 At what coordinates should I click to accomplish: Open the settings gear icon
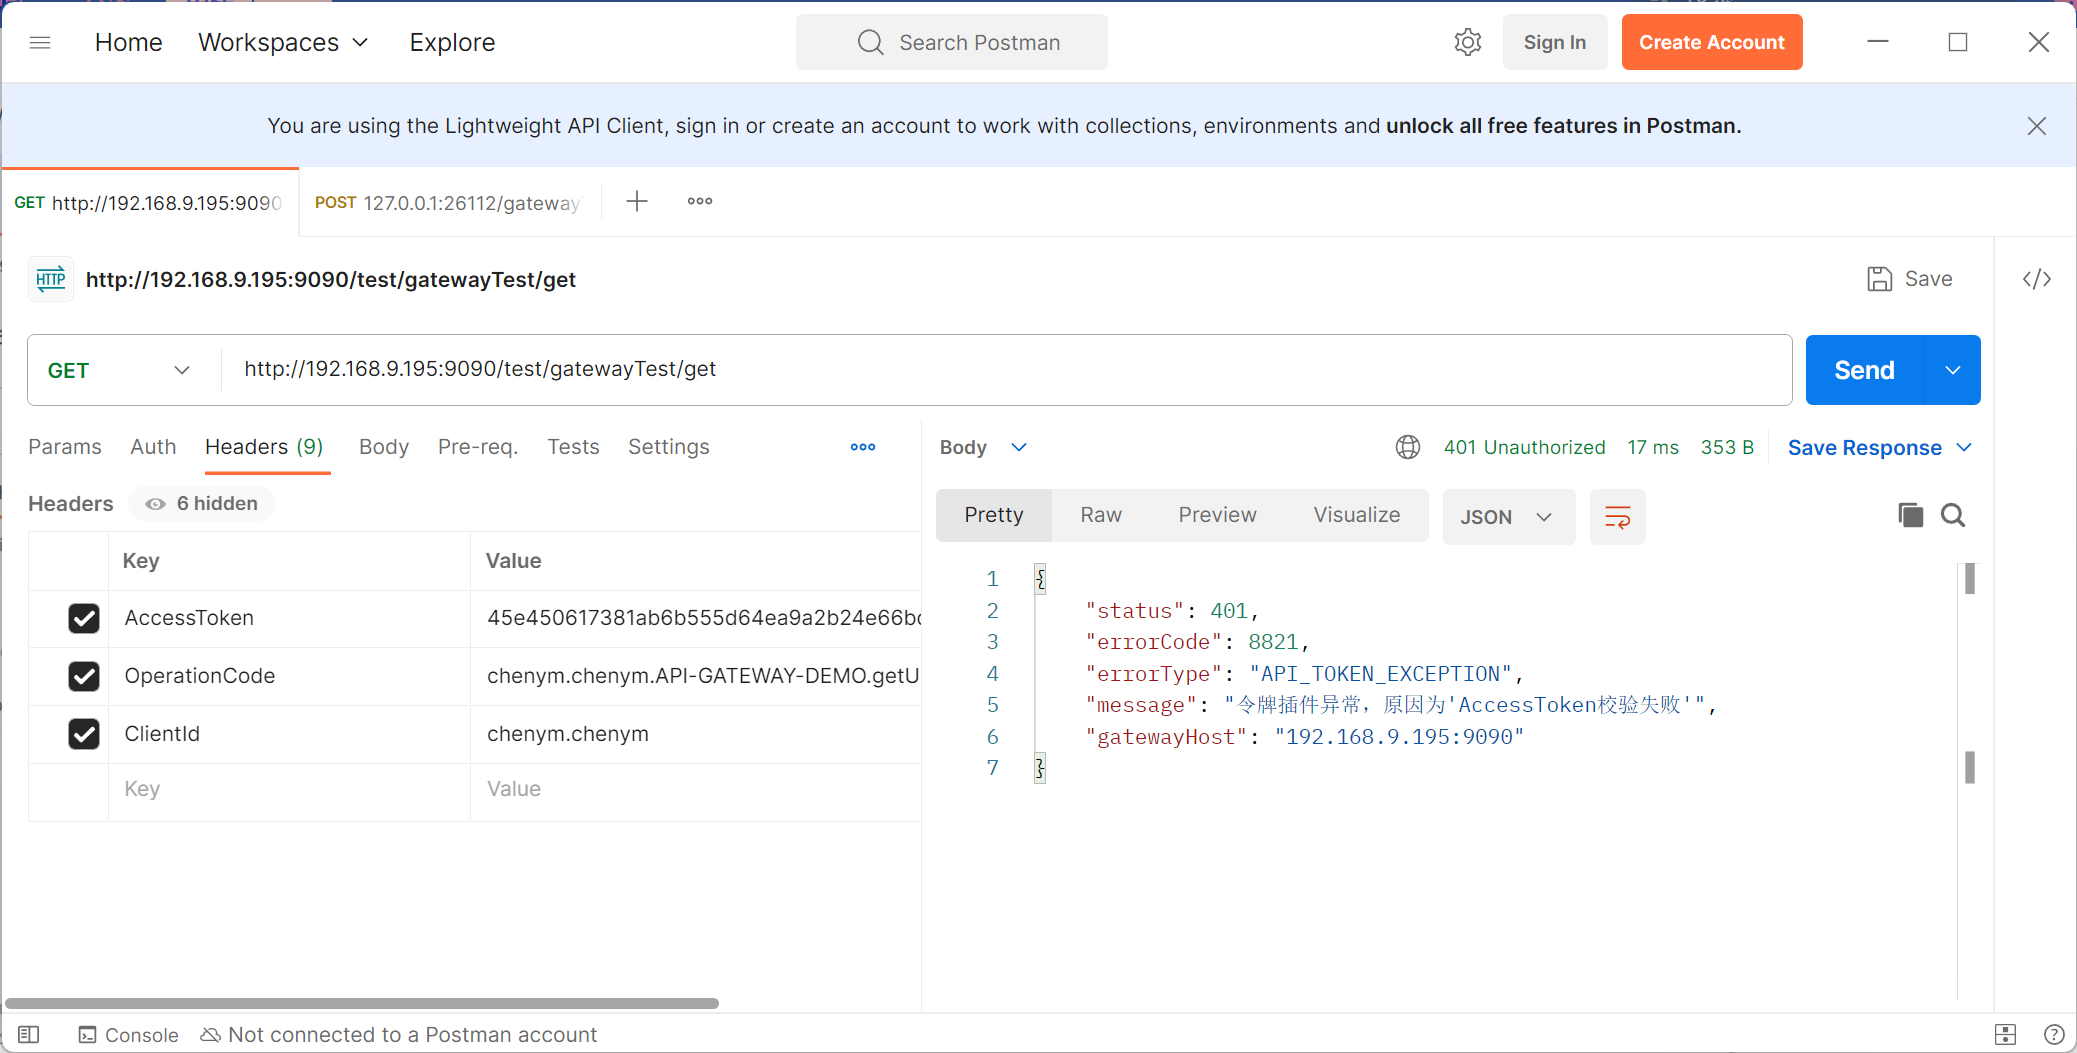[x=1467, y=42]
